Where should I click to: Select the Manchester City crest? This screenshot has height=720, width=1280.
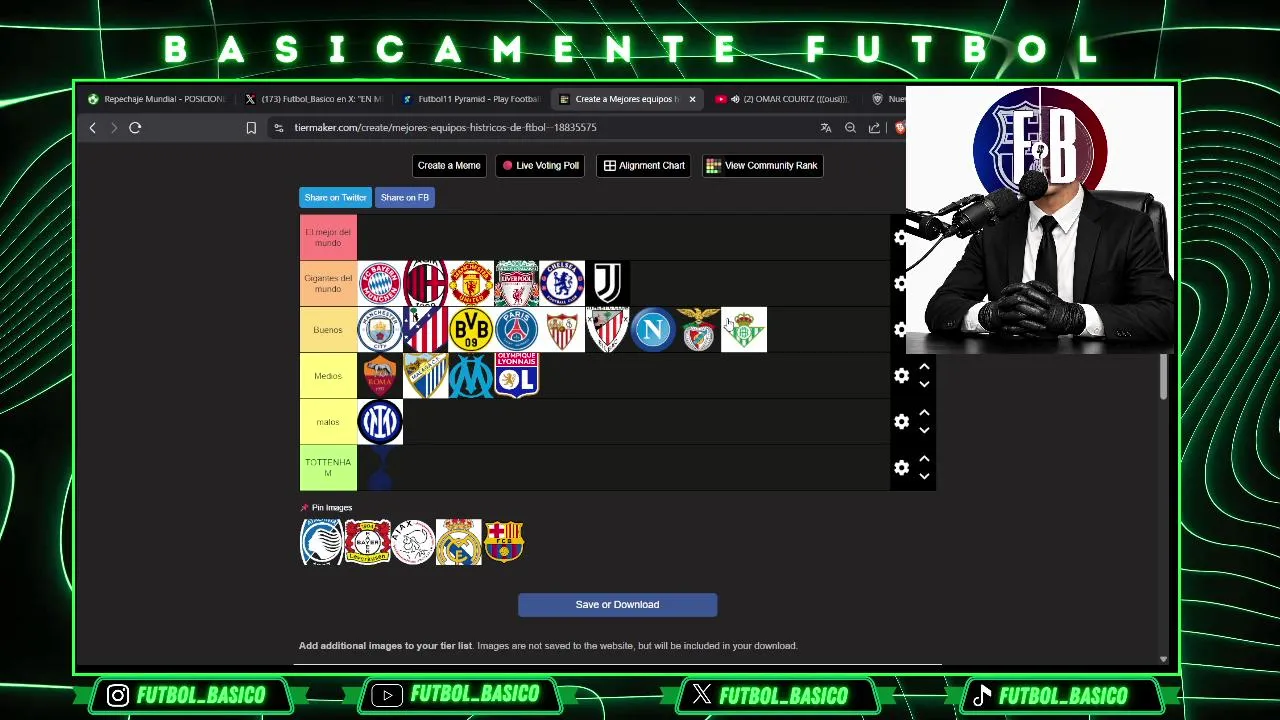point(380,330)
